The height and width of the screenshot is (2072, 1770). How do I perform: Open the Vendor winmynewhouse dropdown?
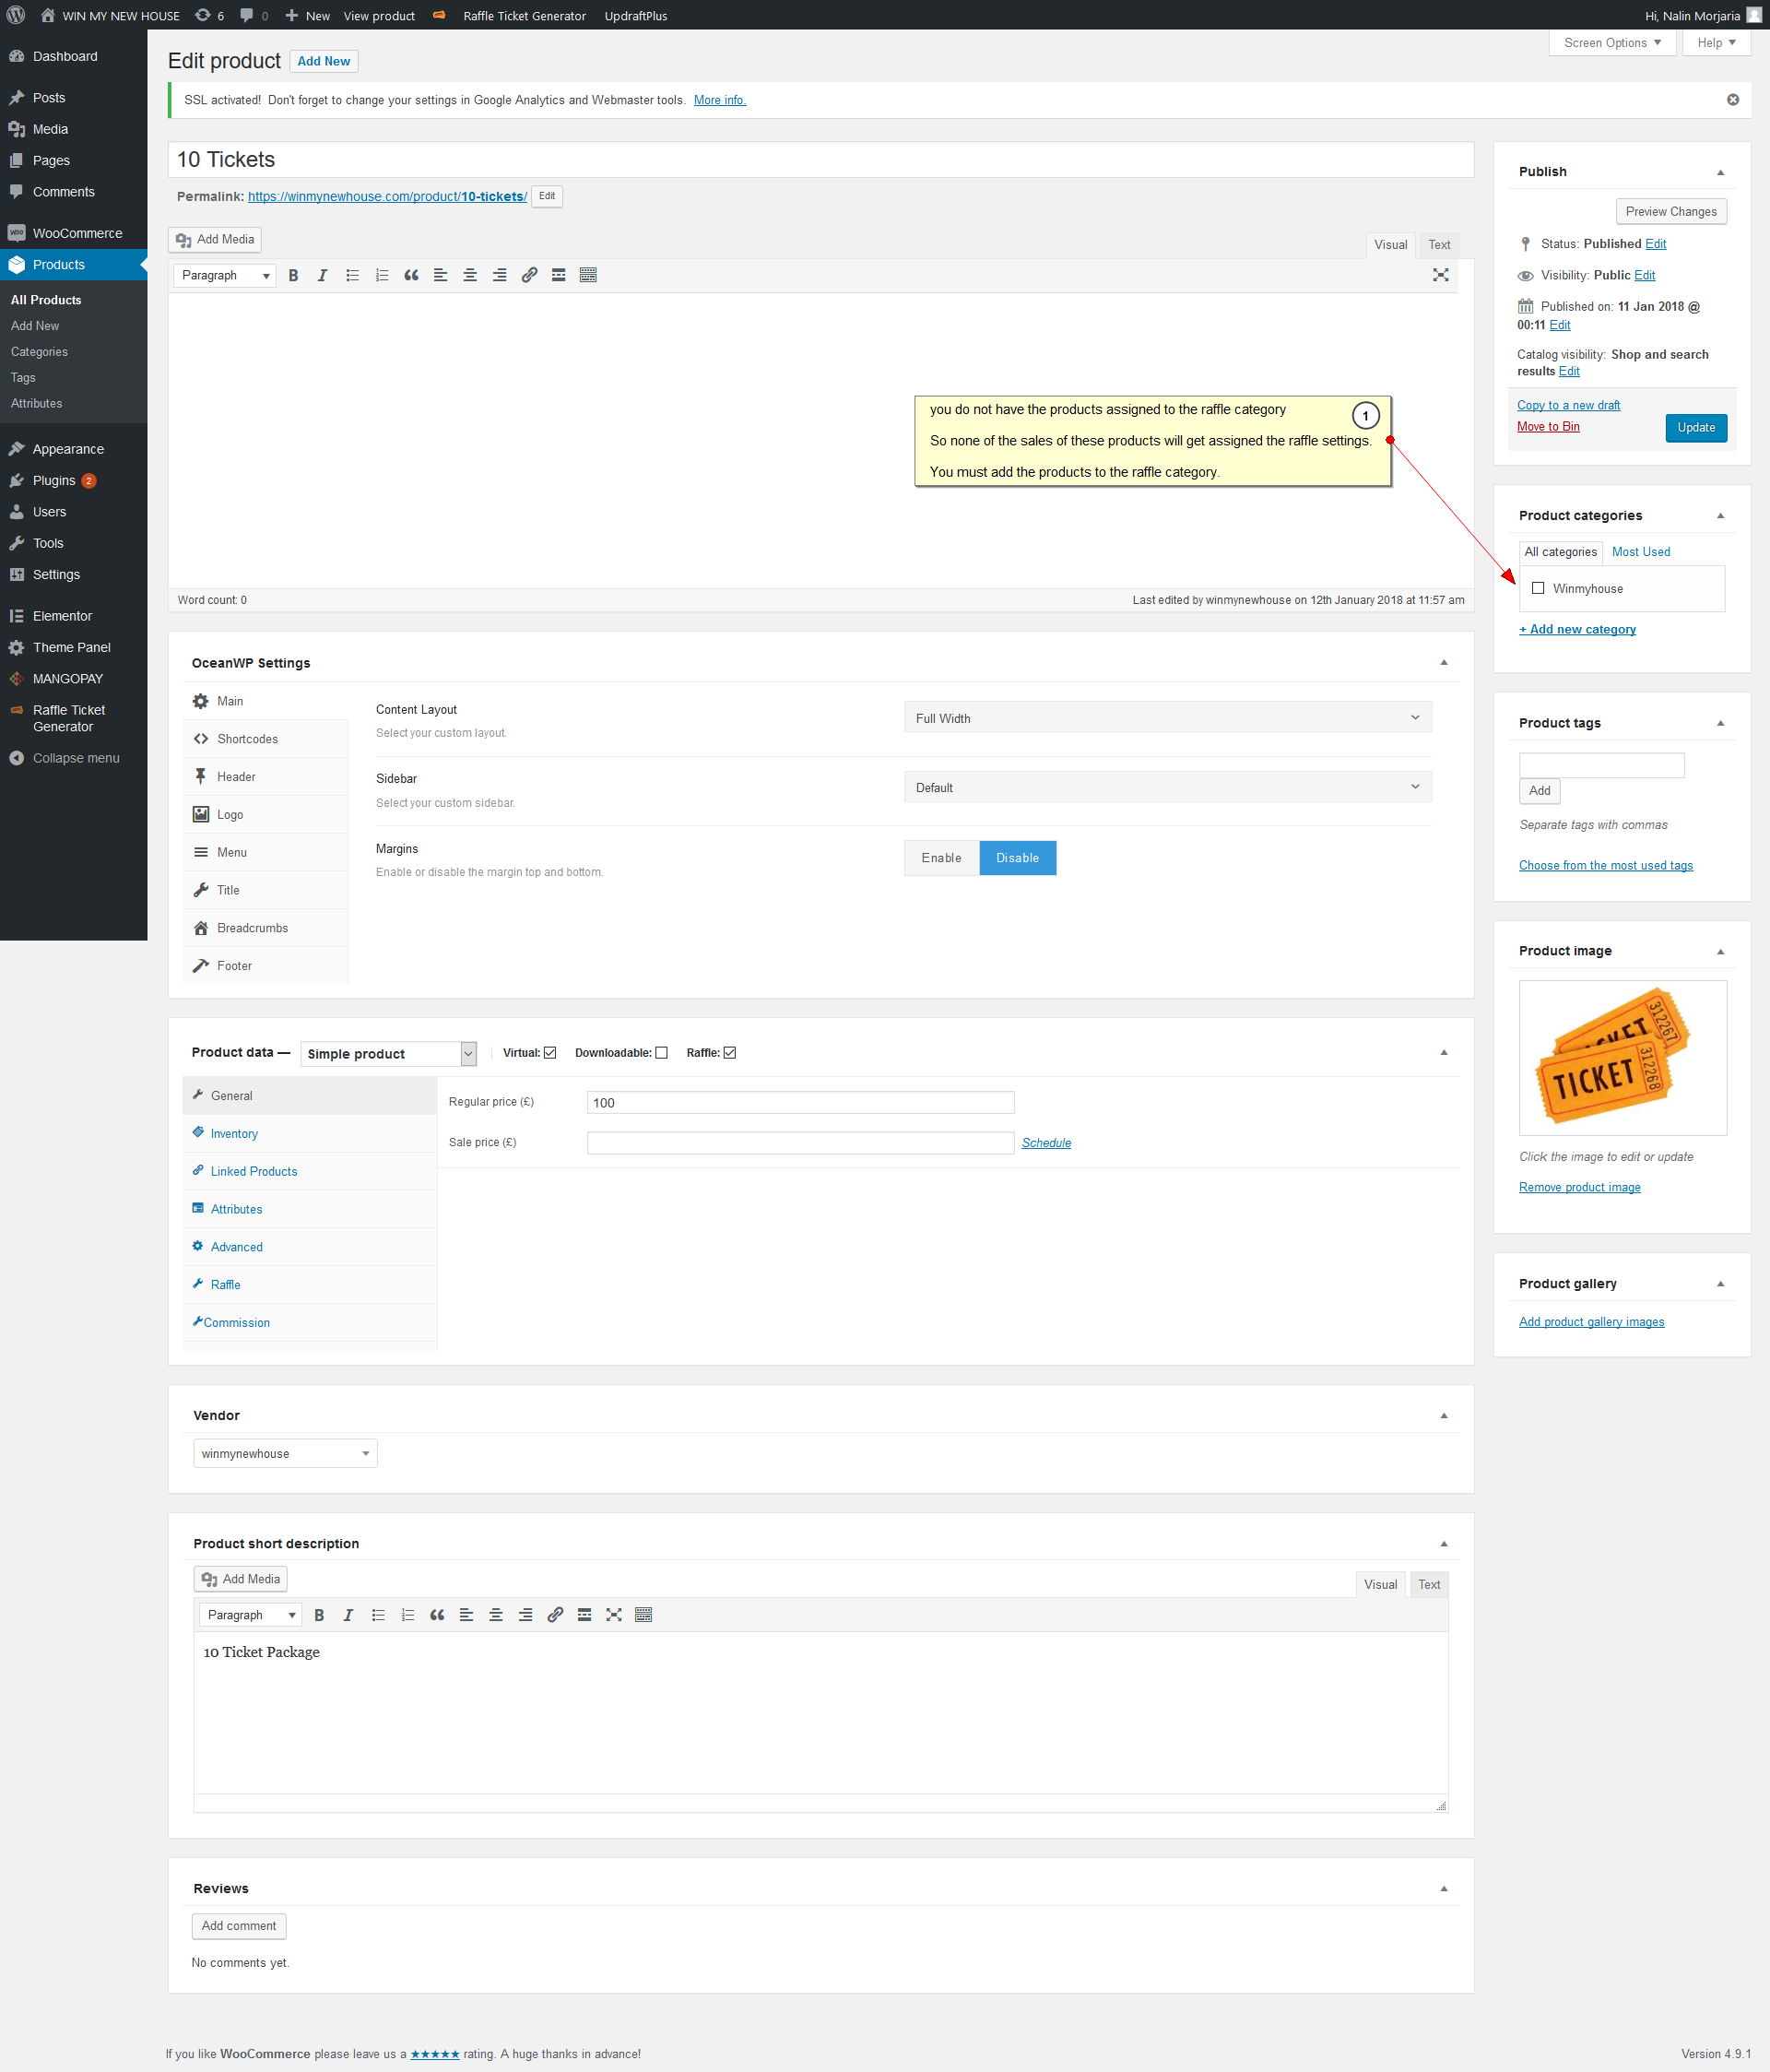pyautogui.click(x=285, y=1454)
